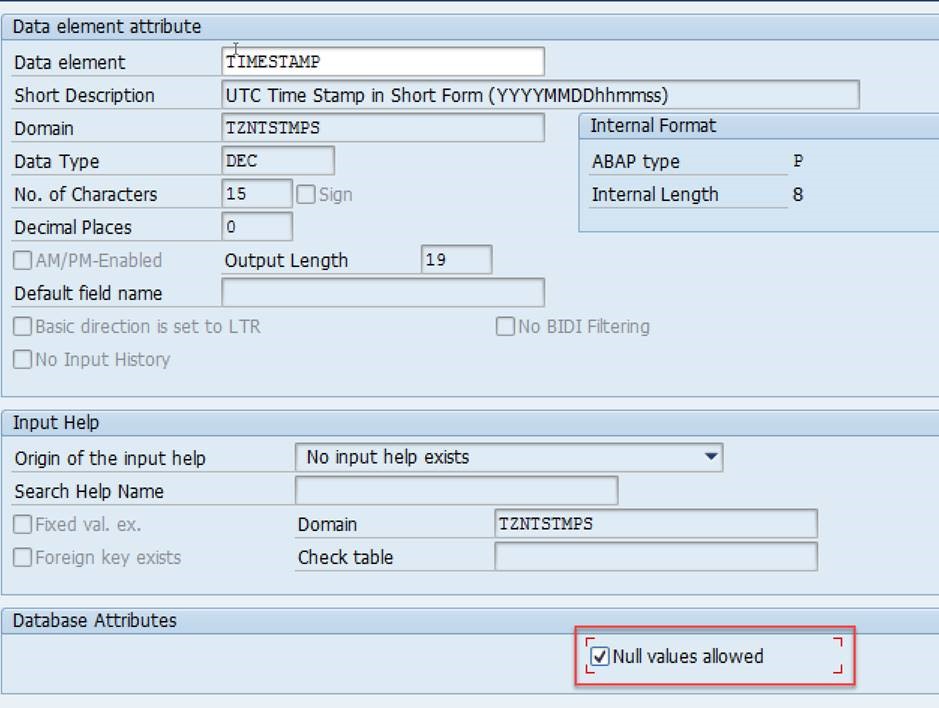
Task: Enable the Sign checkbox
Action: tap(303, 193)
